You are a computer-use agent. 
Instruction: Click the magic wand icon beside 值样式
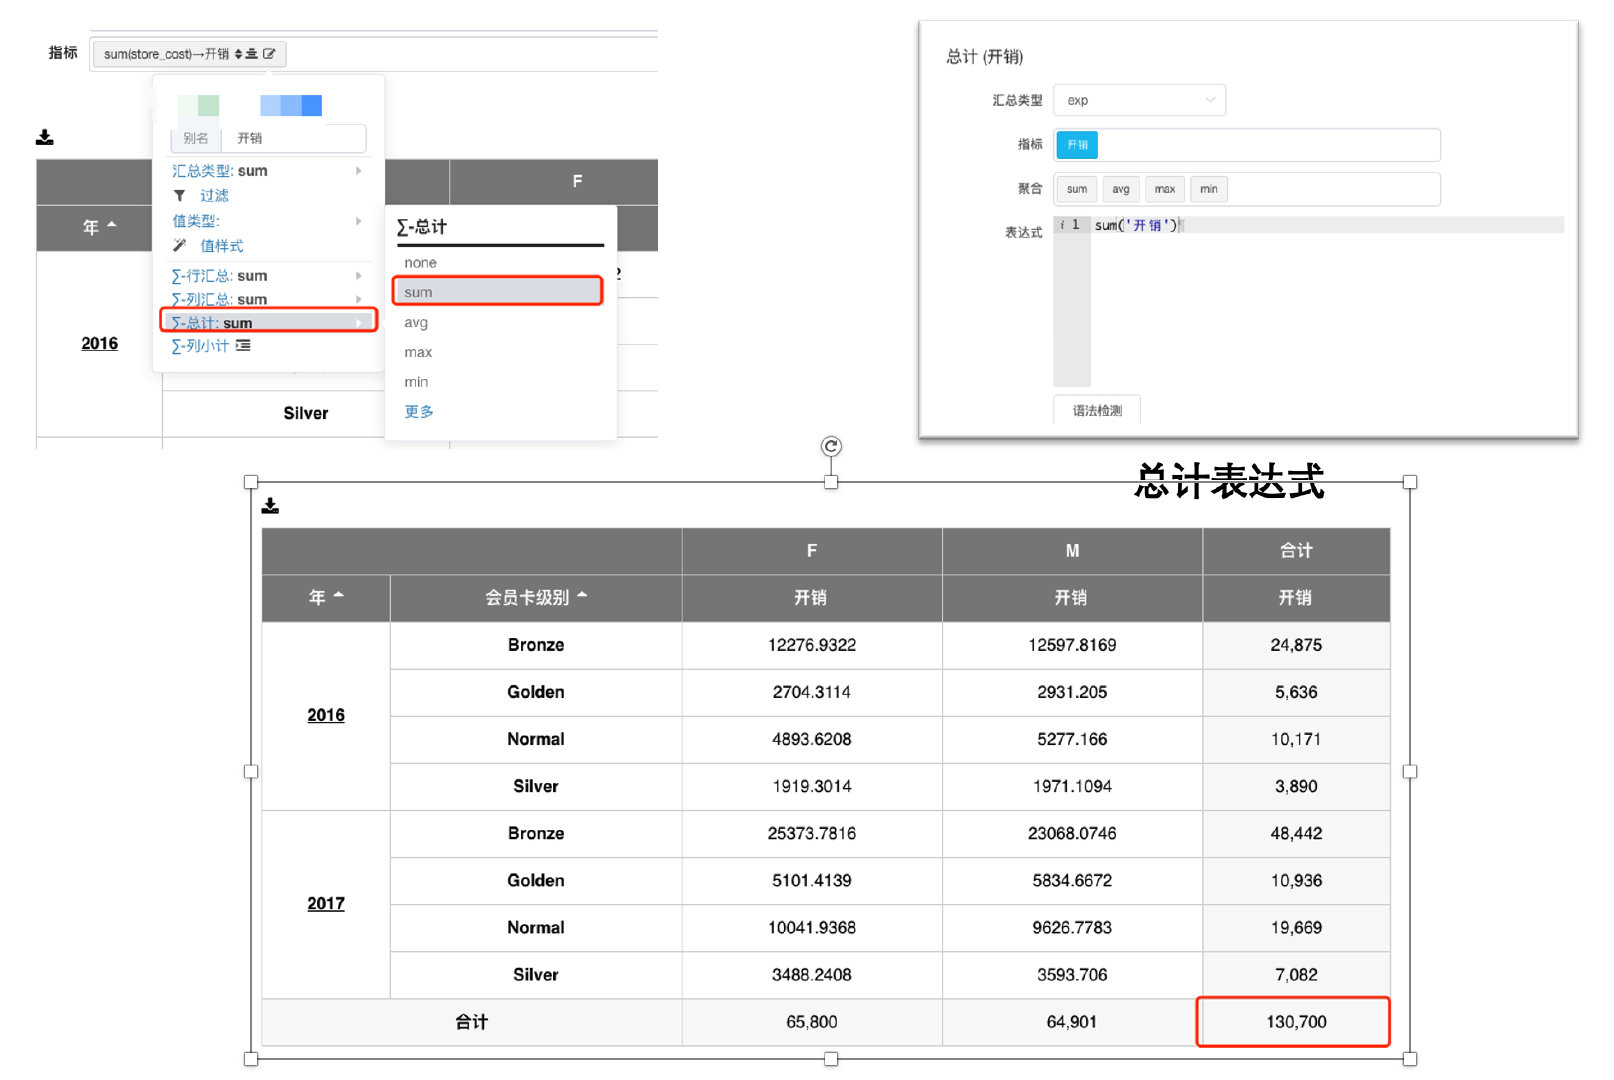pyautogui.click(x=179, y=246)
